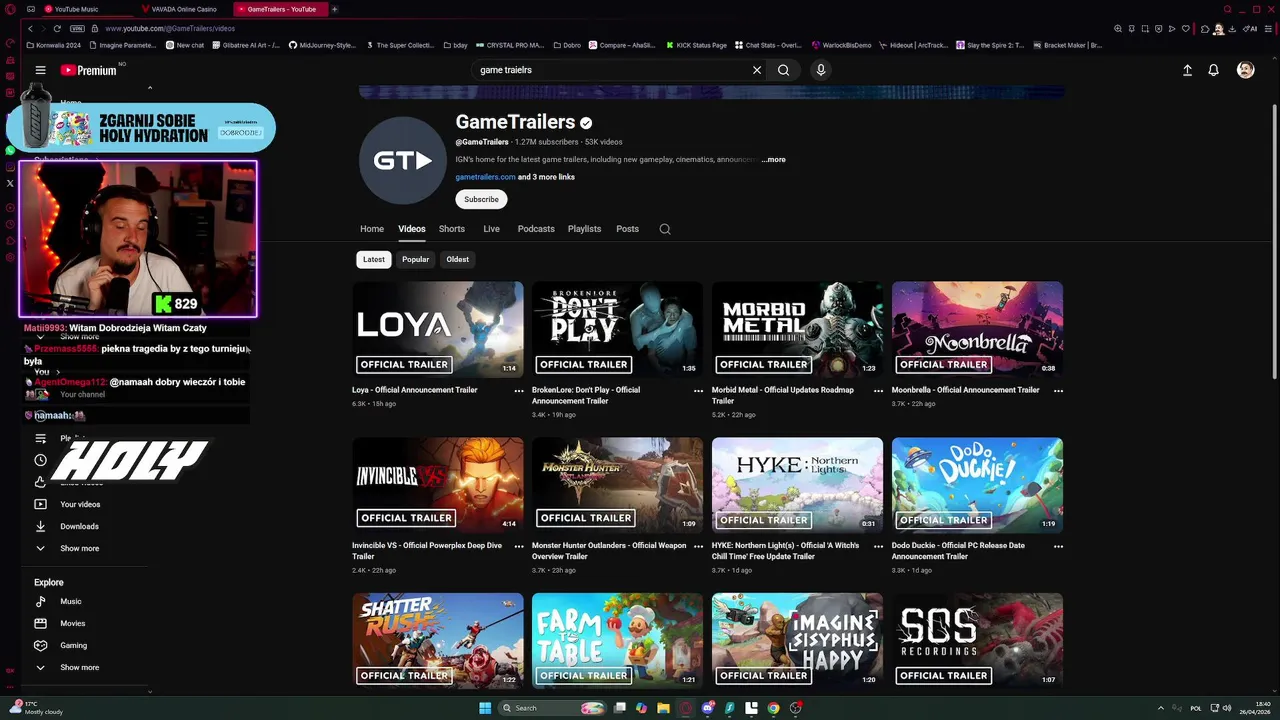Click the browser address bar URL
Image resolution: width=1280 pixels, height=720 pixels.
point(169,29)
